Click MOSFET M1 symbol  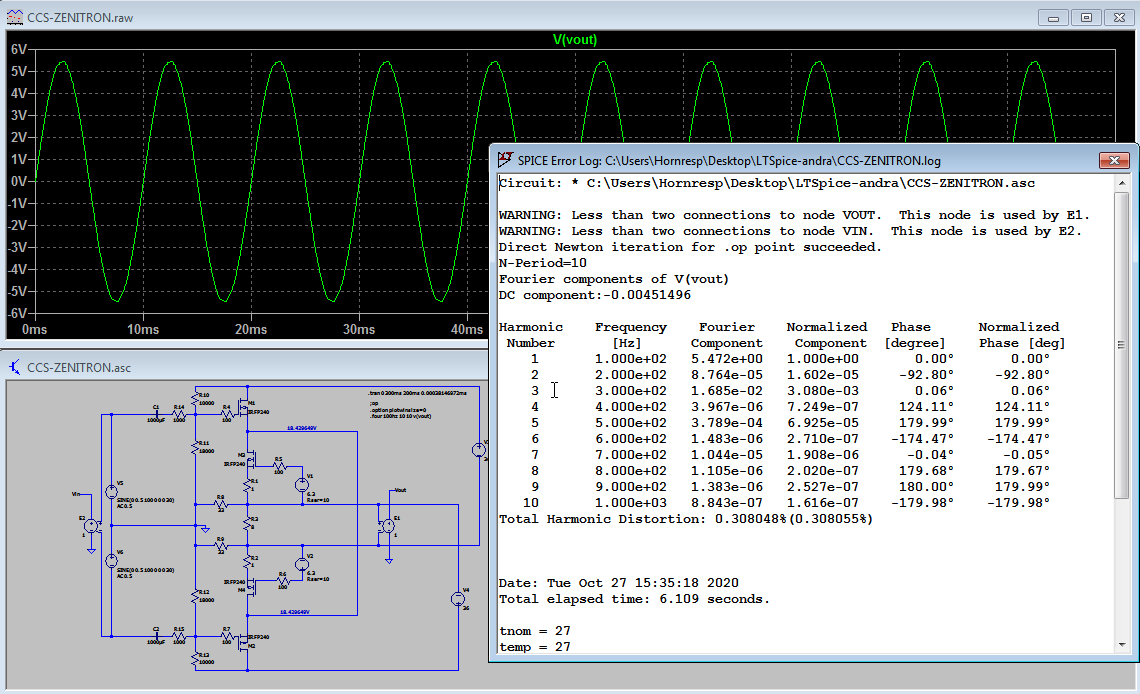click(244, 408)
